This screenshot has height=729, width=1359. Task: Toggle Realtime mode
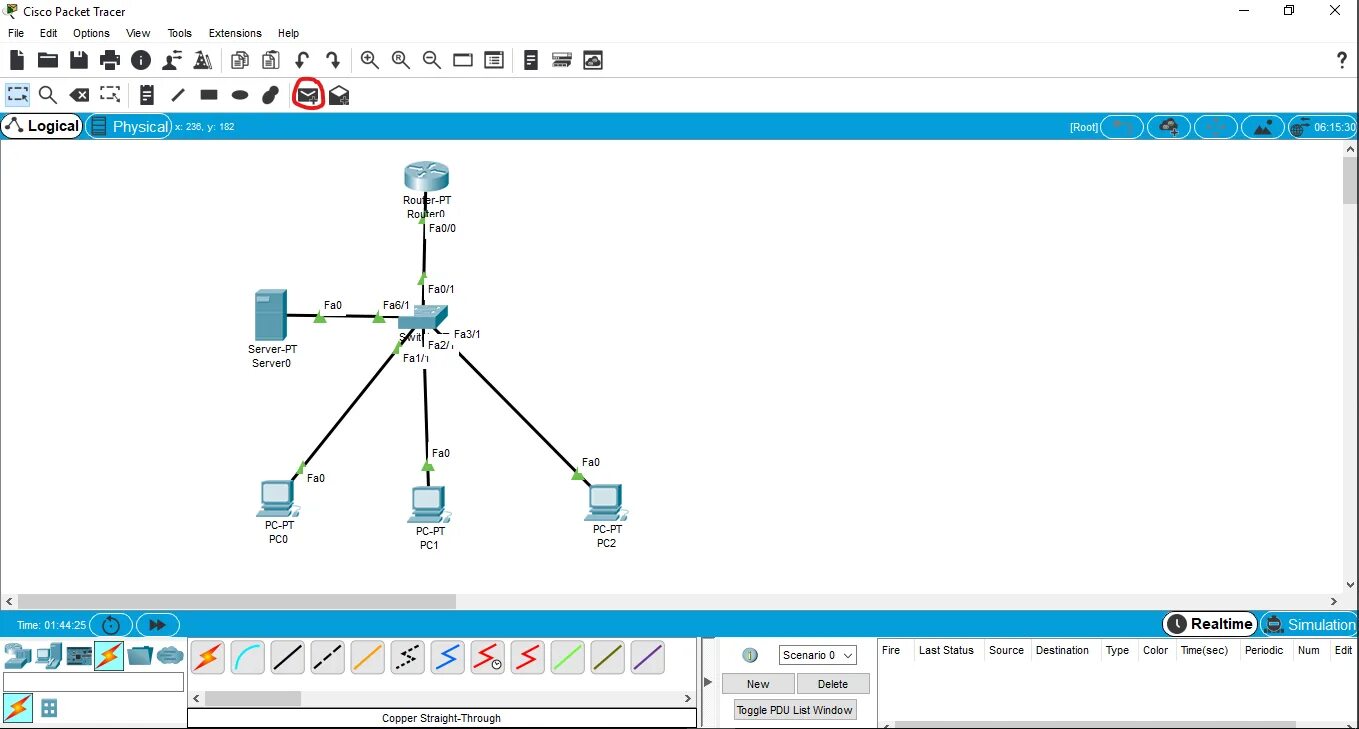pyautogui.click(x=1210, y=624)
